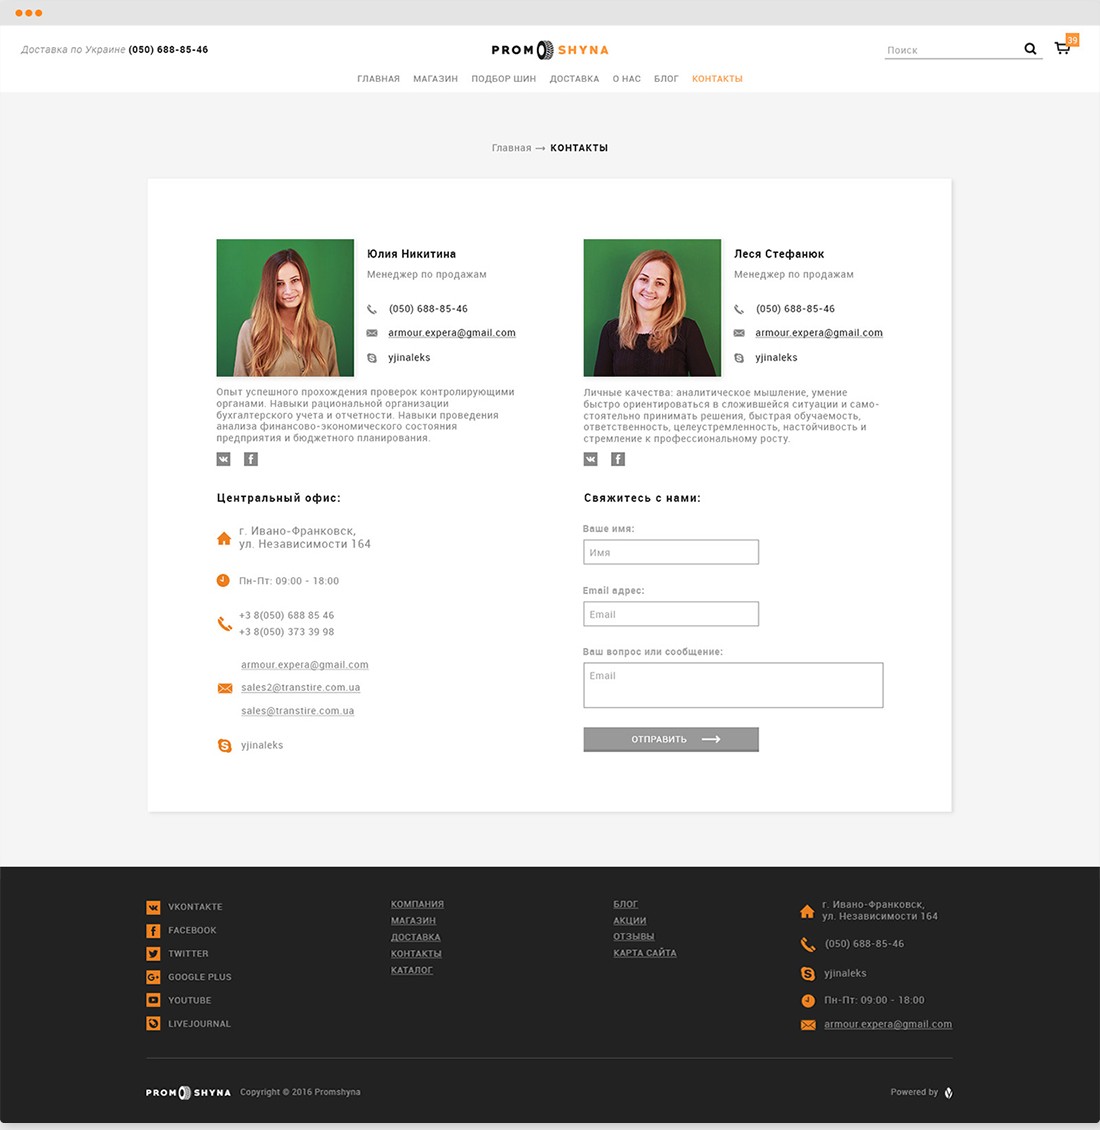Click orange clock icon in central office
The height and width of the screenshot is (1130, 1100).
pyautogui.click(x=223, y=580)
